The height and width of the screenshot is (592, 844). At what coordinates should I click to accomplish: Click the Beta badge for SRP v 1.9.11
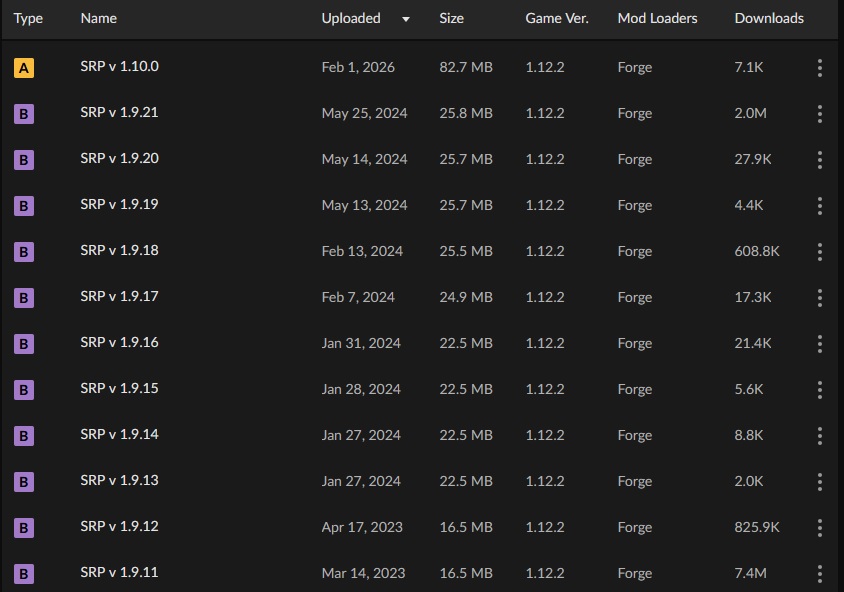point(24,574)
